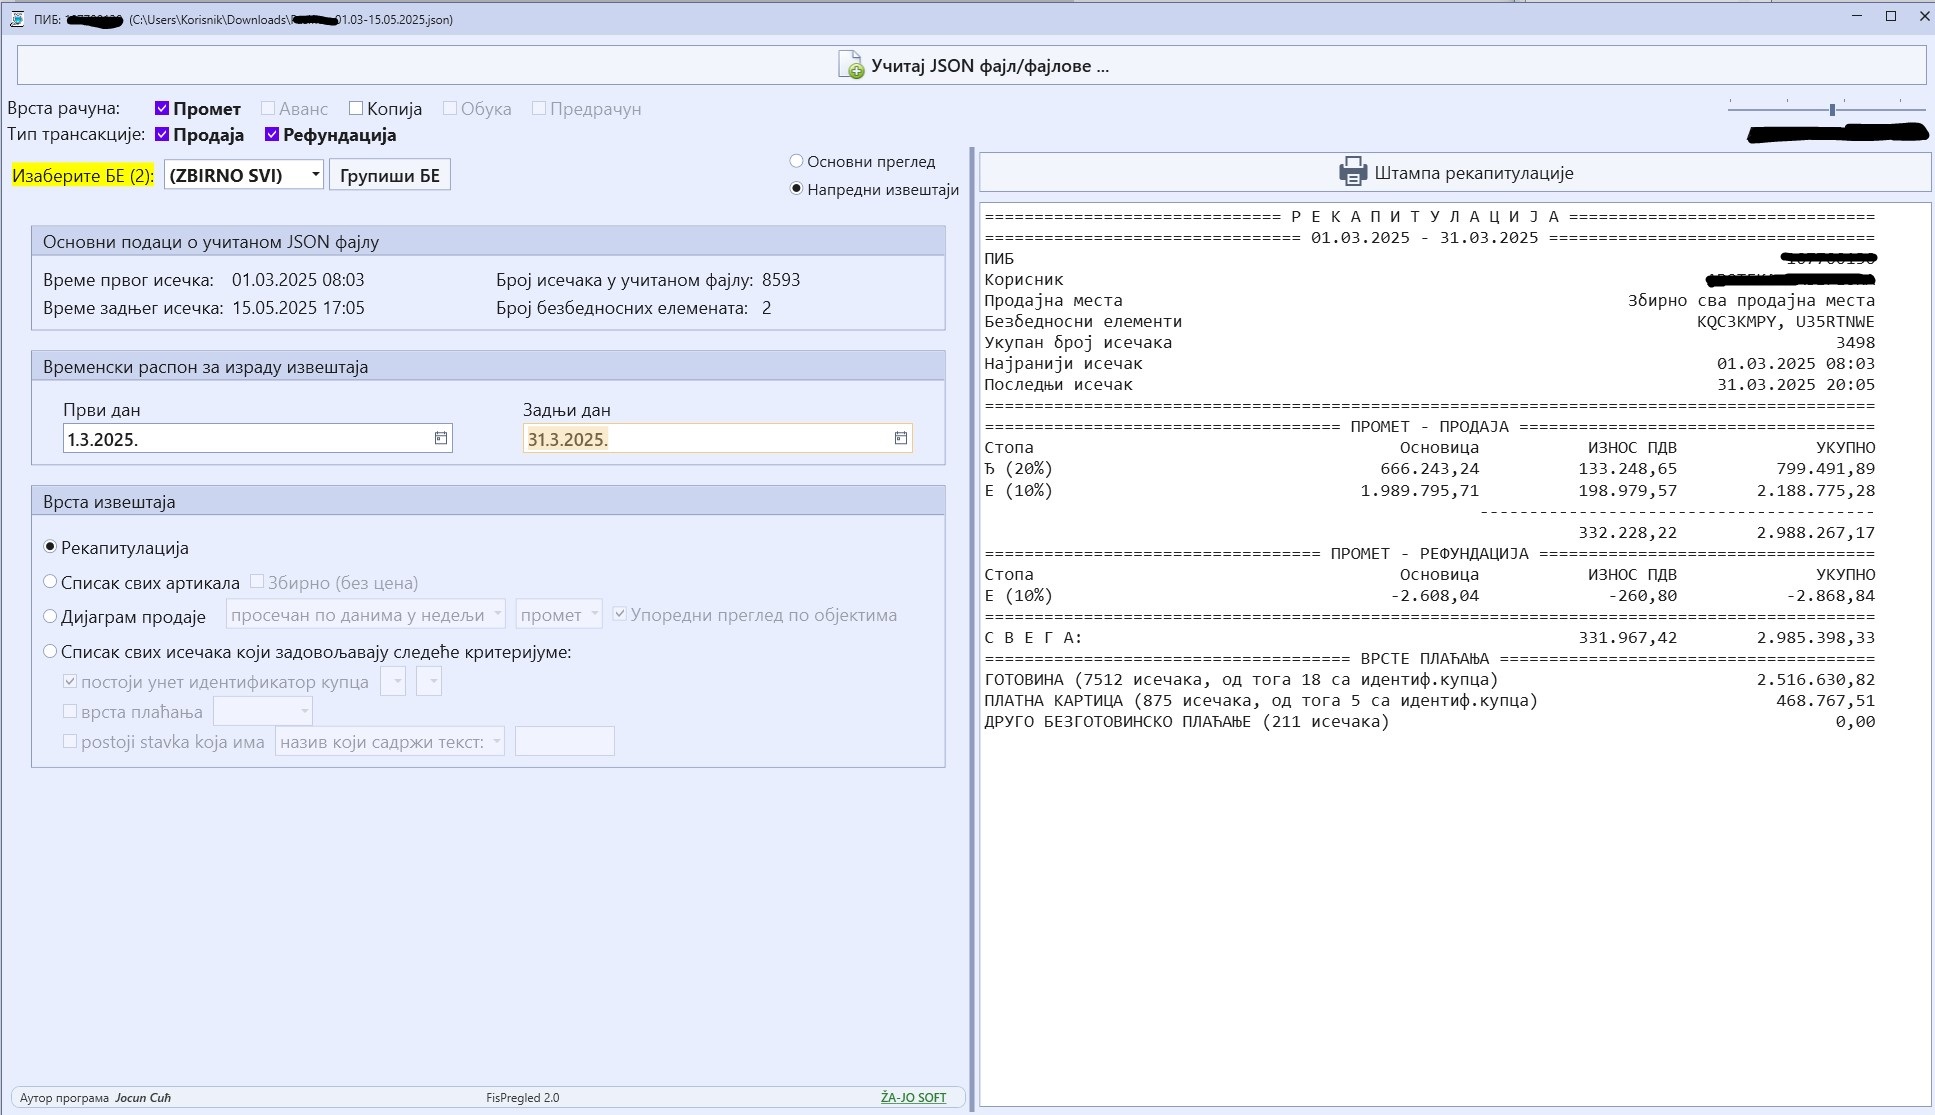
Task: Toggle the Рефундација transaction checkbox
Action: tap(272, 134)
